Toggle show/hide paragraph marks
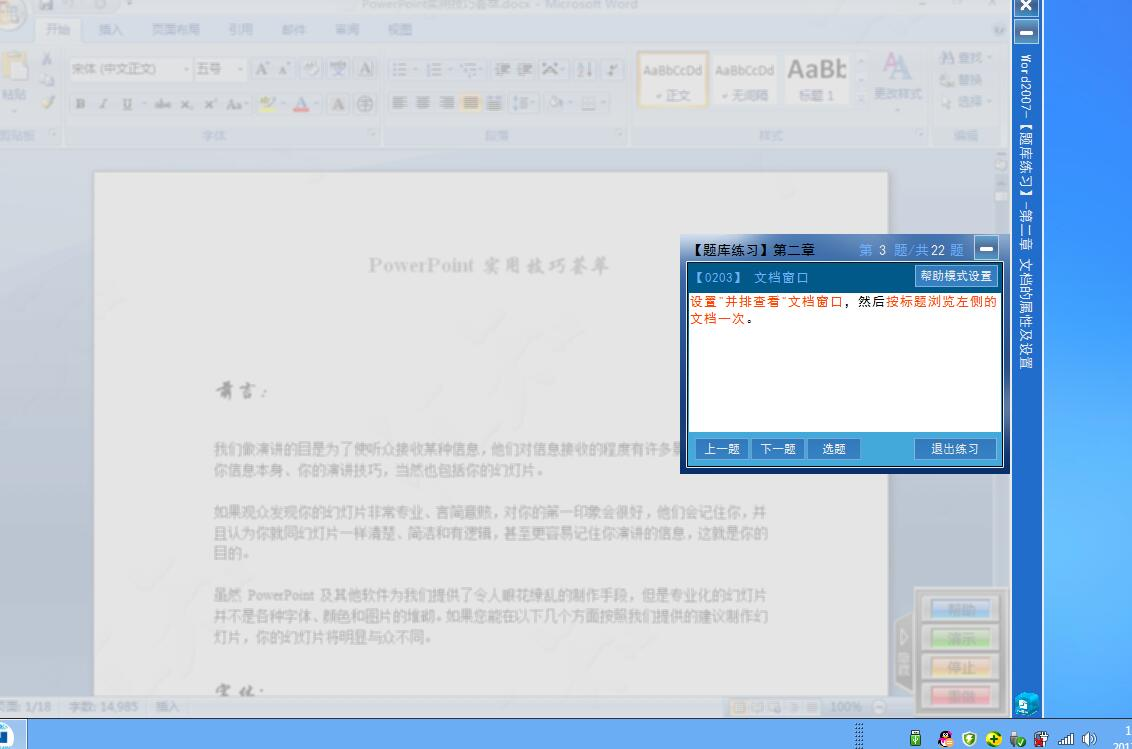1132x749 pixels. click(x=612, y=69)
